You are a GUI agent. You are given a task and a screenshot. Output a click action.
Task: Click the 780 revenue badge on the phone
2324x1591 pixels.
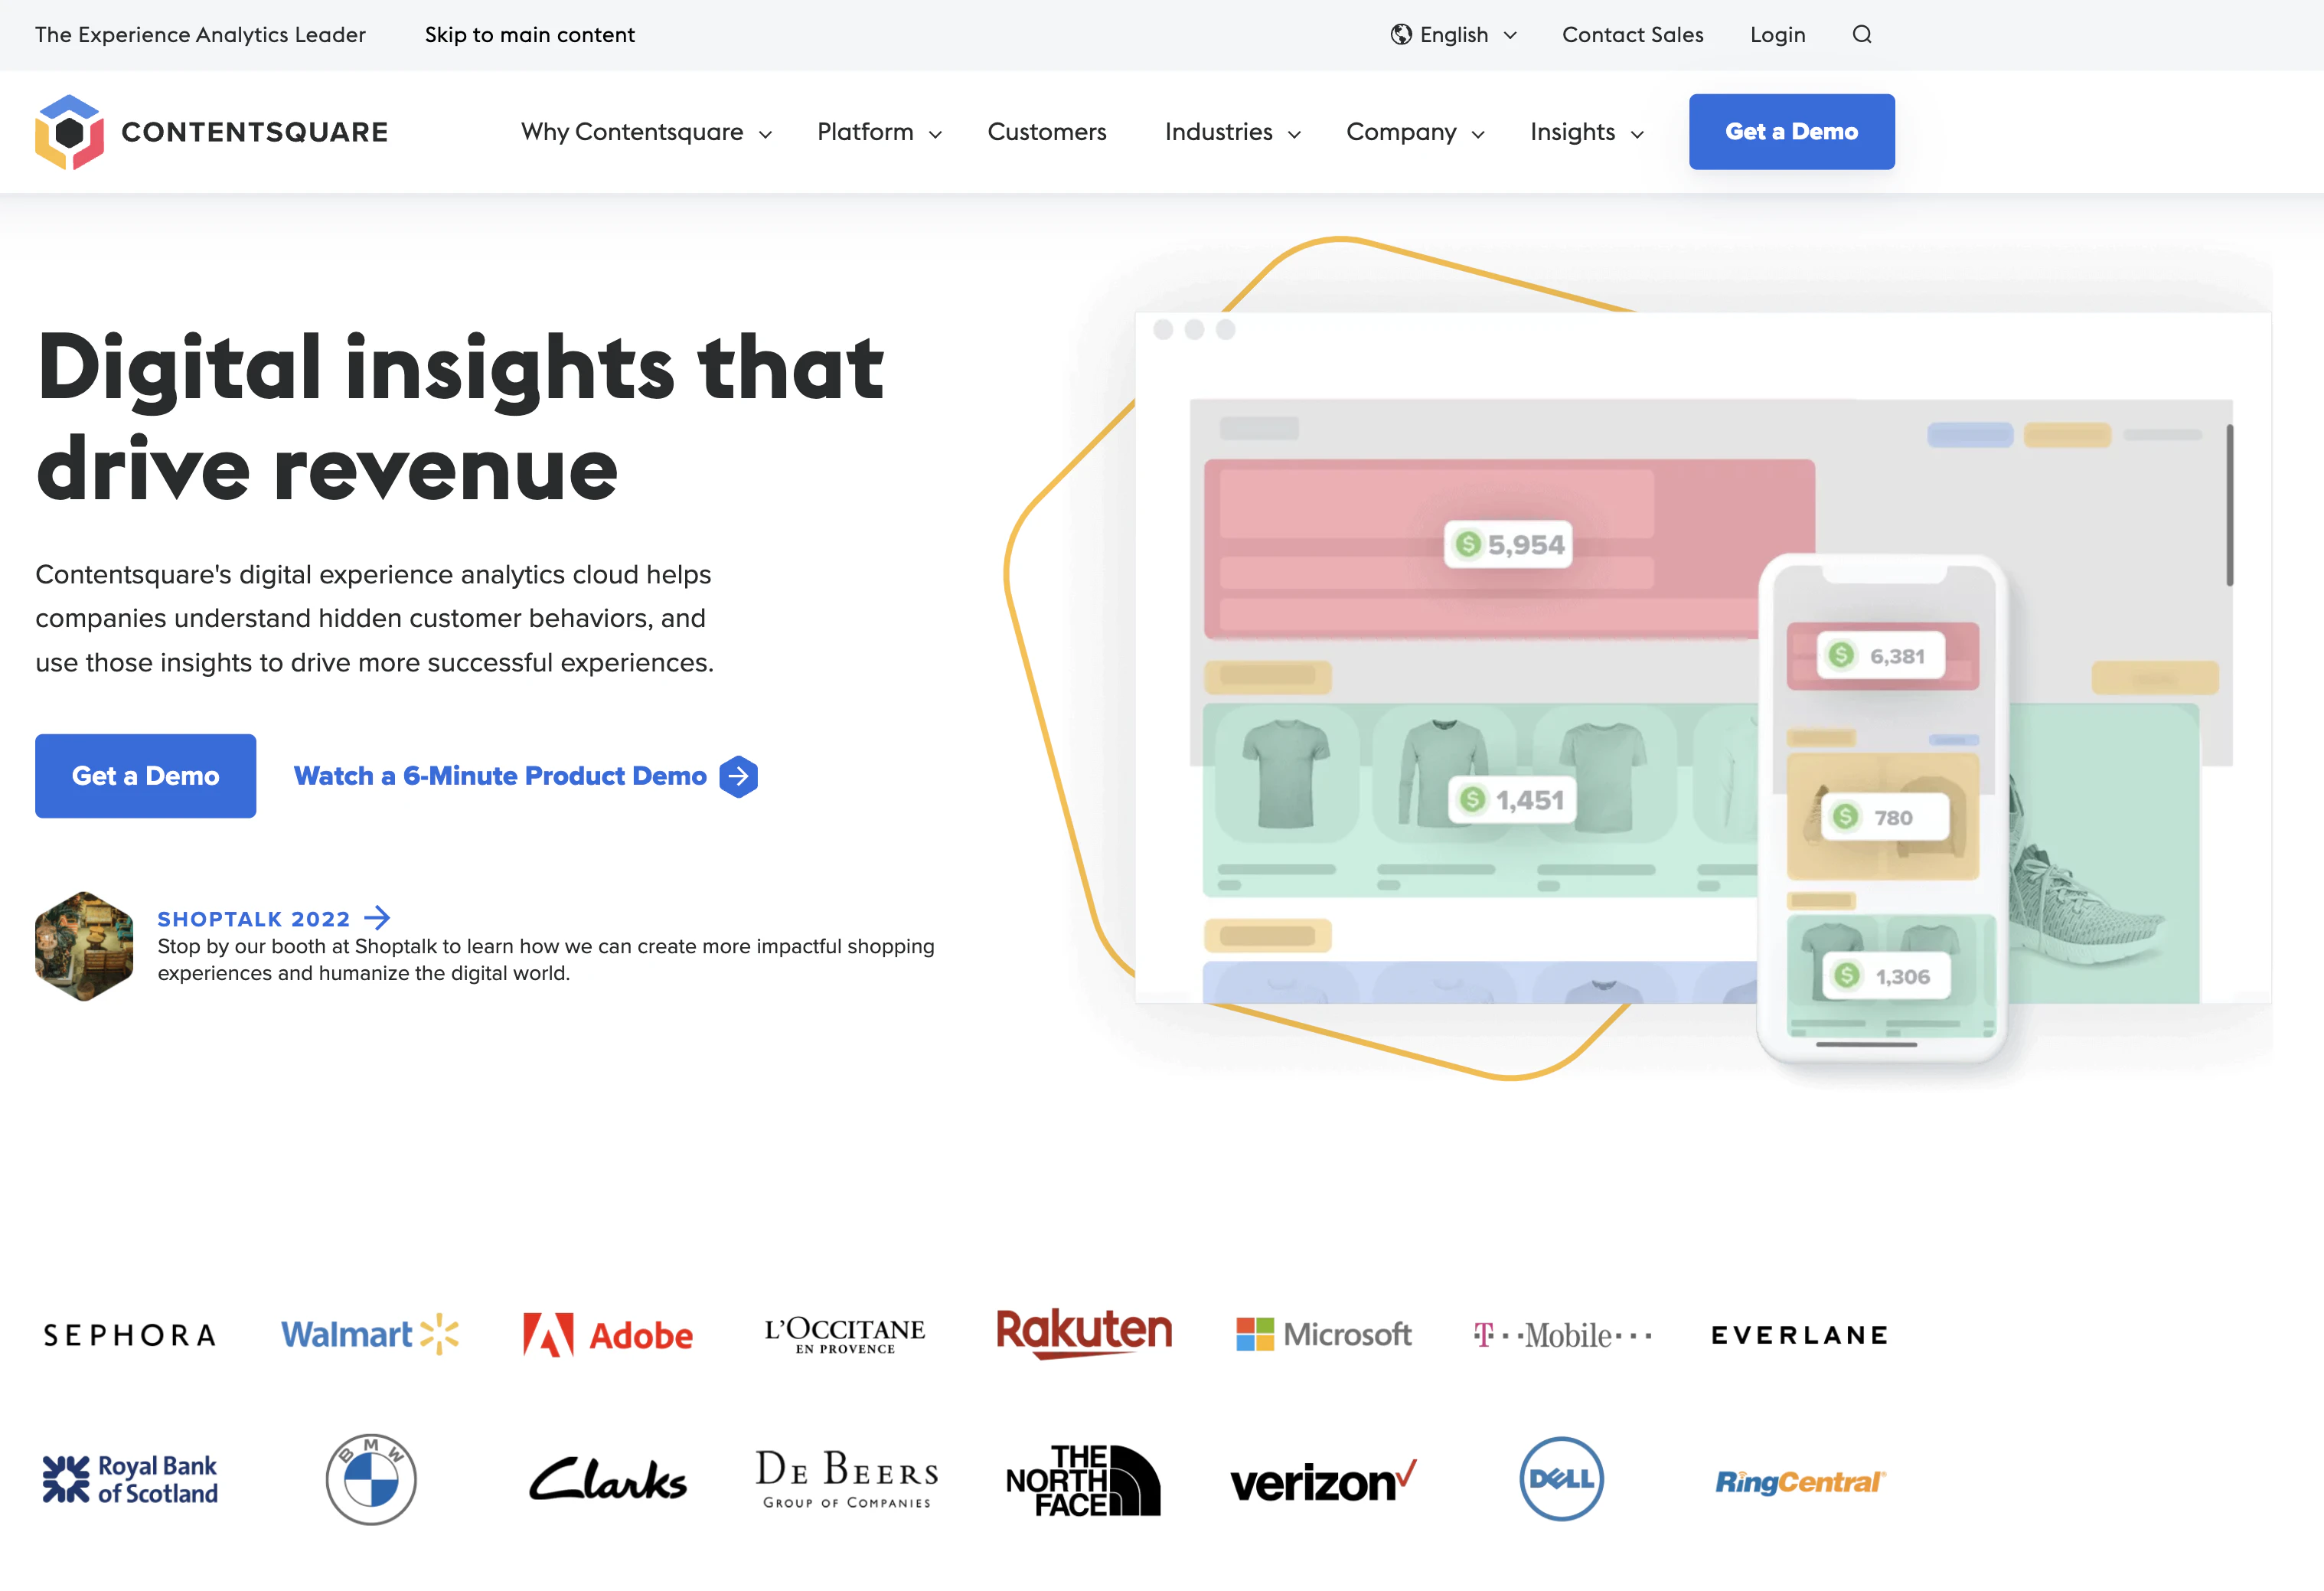(1885, 817)
